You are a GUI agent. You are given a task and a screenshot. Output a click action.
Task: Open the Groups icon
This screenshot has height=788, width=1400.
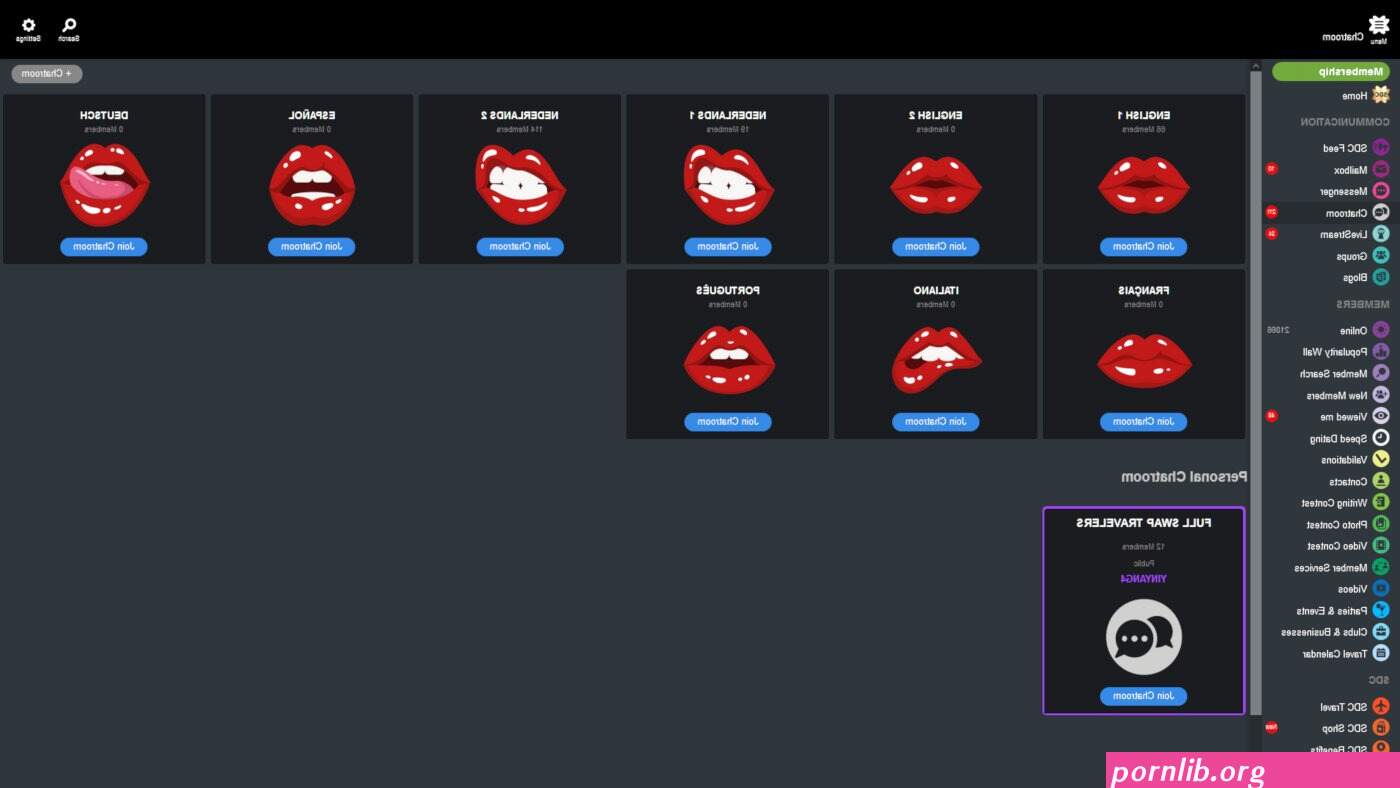pyautogui.click(x=1381, y=256)
